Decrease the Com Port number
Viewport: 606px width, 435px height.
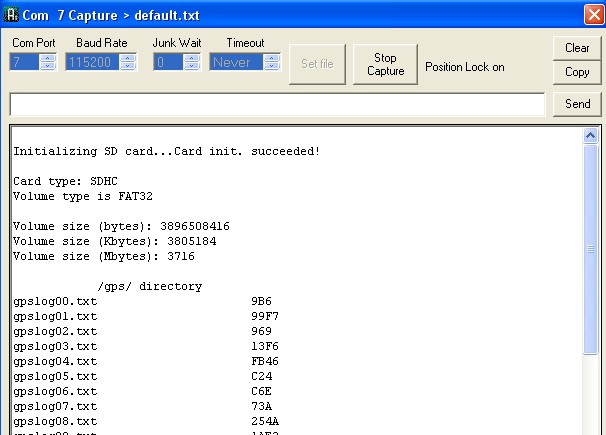pos(48,66)
